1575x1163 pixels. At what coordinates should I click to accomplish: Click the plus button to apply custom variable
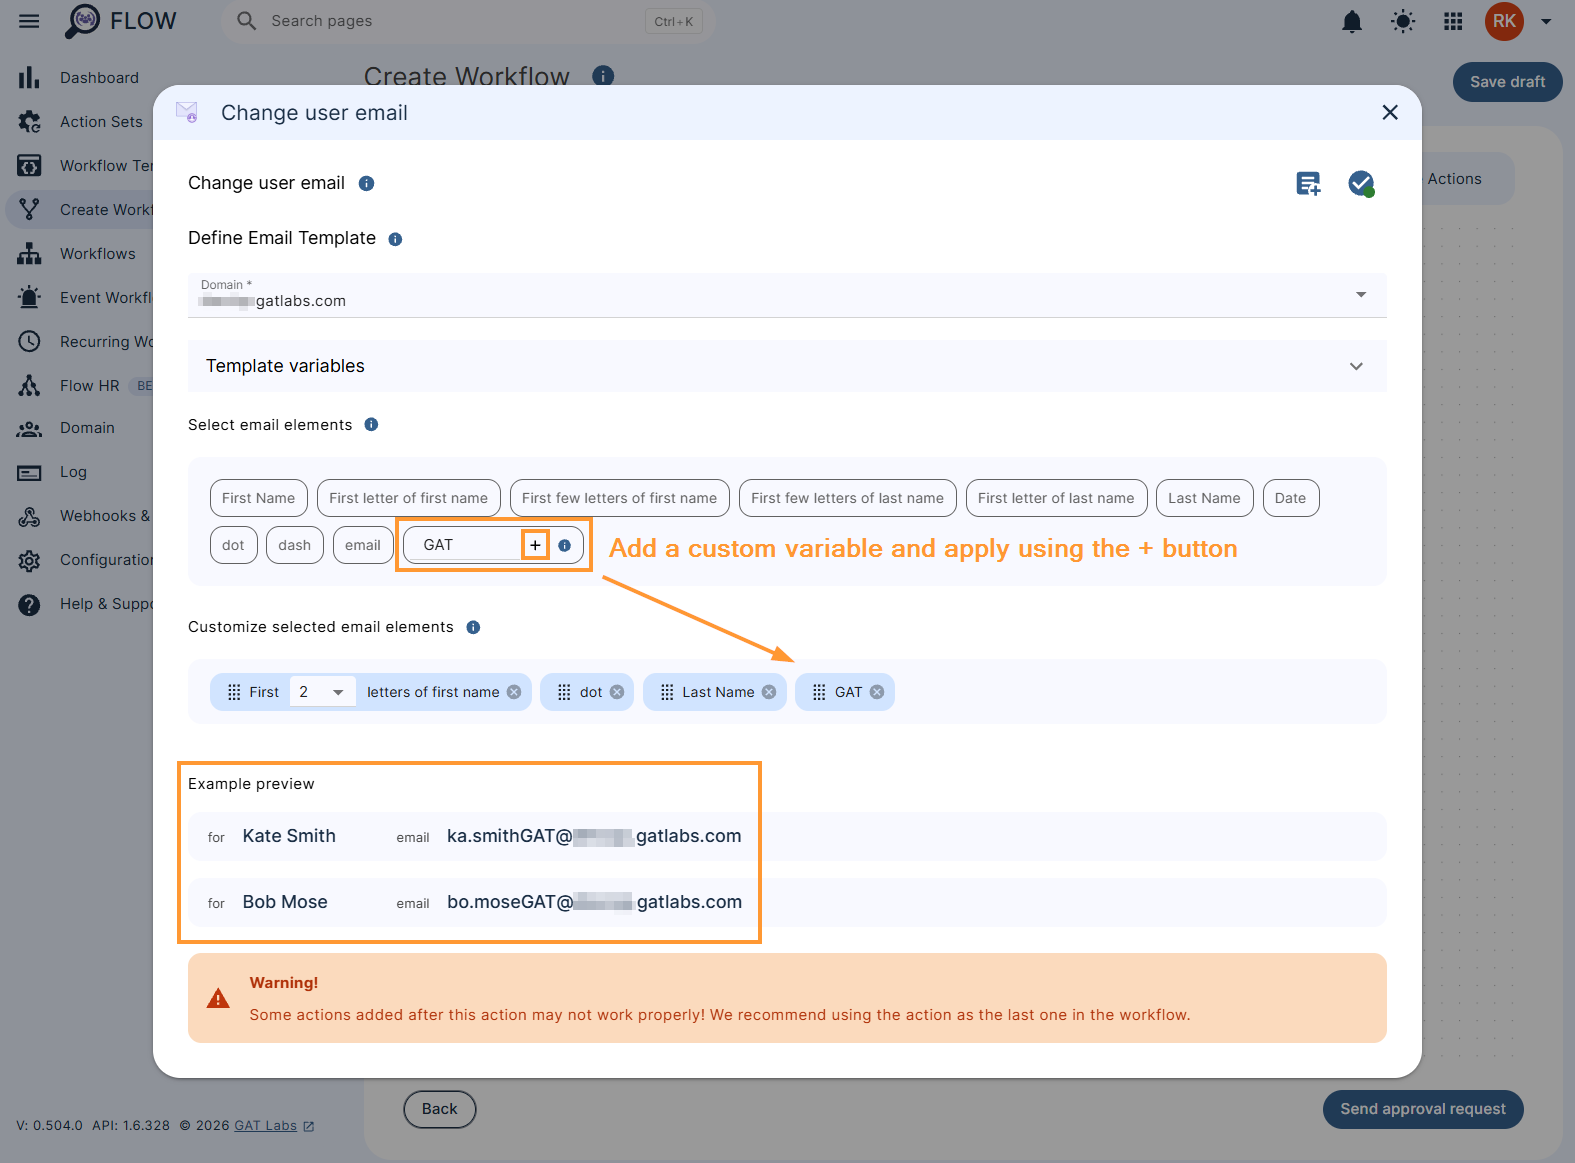tap(535, 545)
